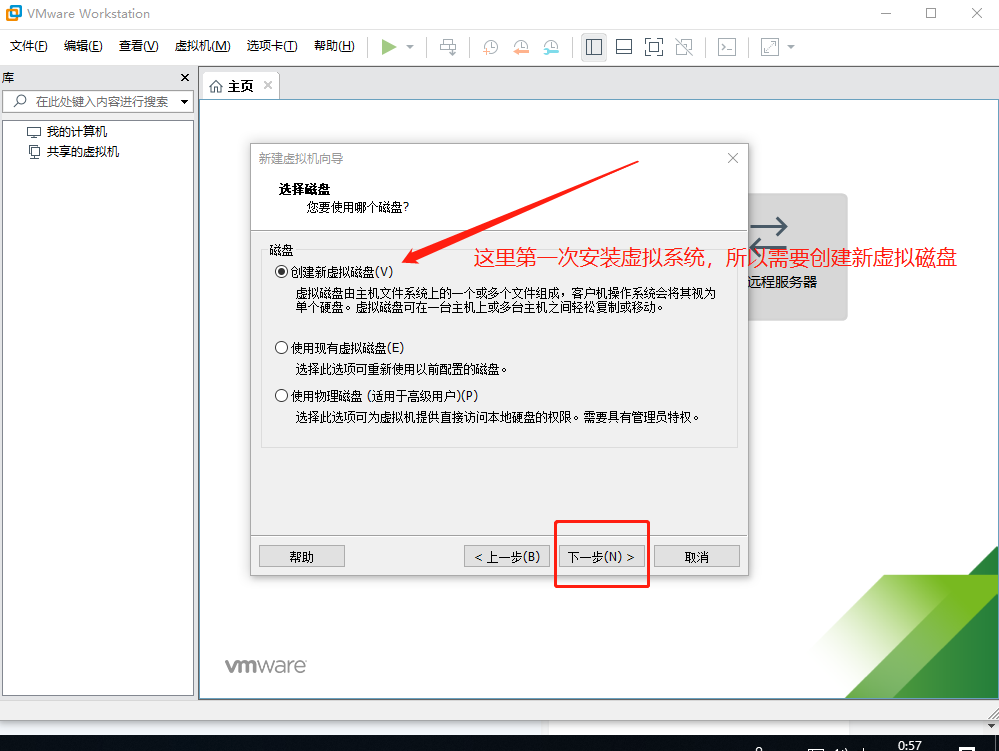The image size is (999, 751).
Task: Select 共享的虚拟机 in the library tree
Action: point(83,152)
